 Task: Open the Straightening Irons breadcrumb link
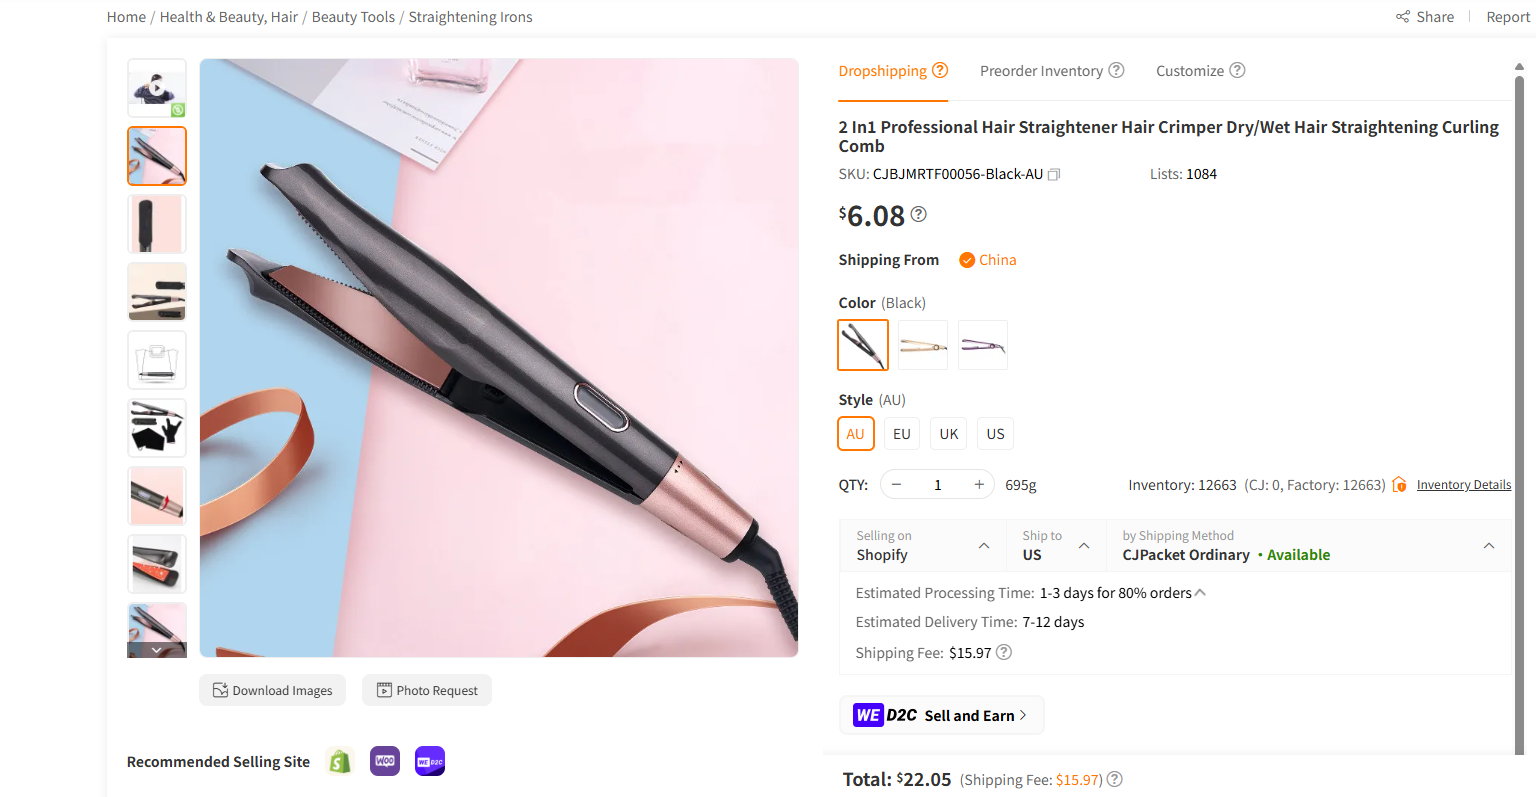(470, 16)
